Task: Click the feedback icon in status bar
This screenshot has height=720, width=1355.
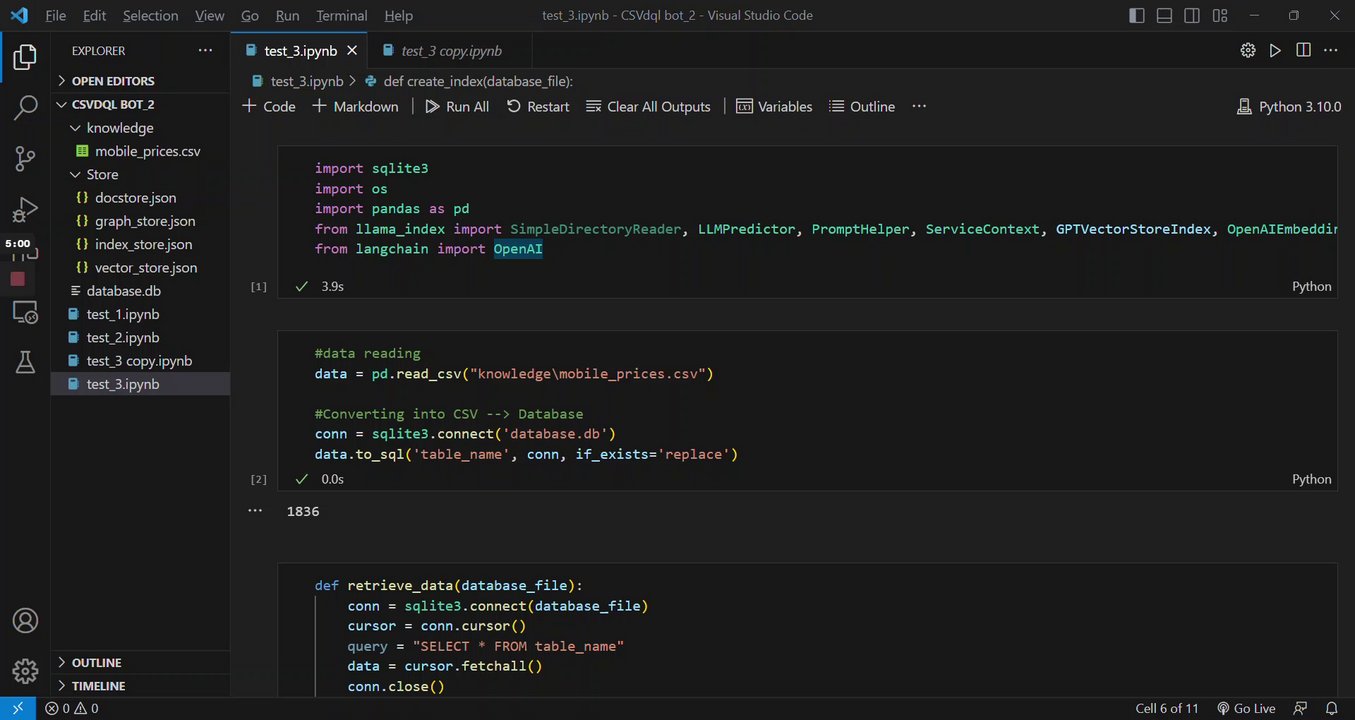Action: click(1300, 708)
